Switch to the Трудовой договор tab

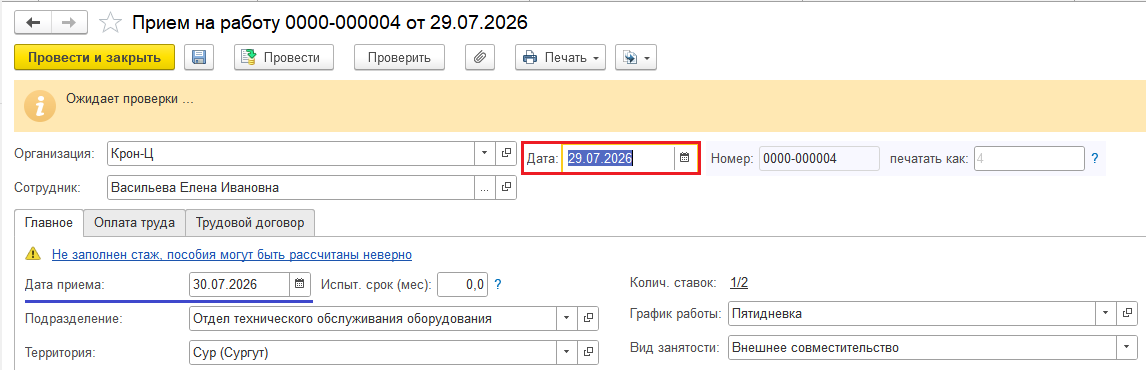click(250, 223)
